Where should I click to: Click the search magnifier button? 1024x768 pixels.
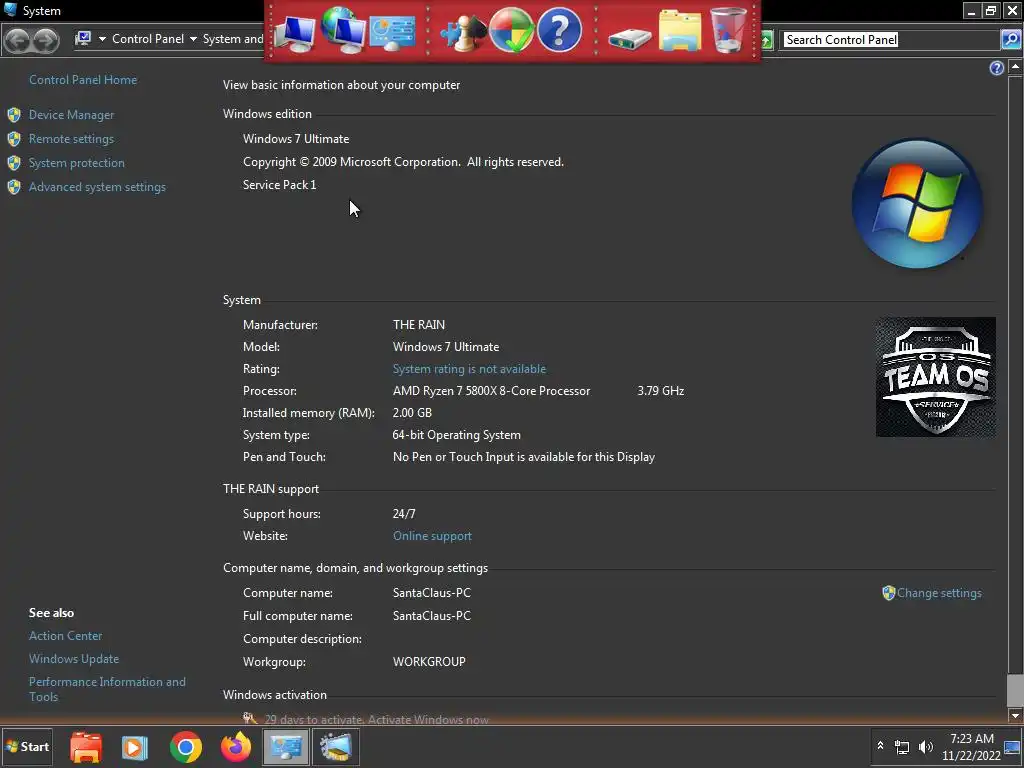[1010, 40]
